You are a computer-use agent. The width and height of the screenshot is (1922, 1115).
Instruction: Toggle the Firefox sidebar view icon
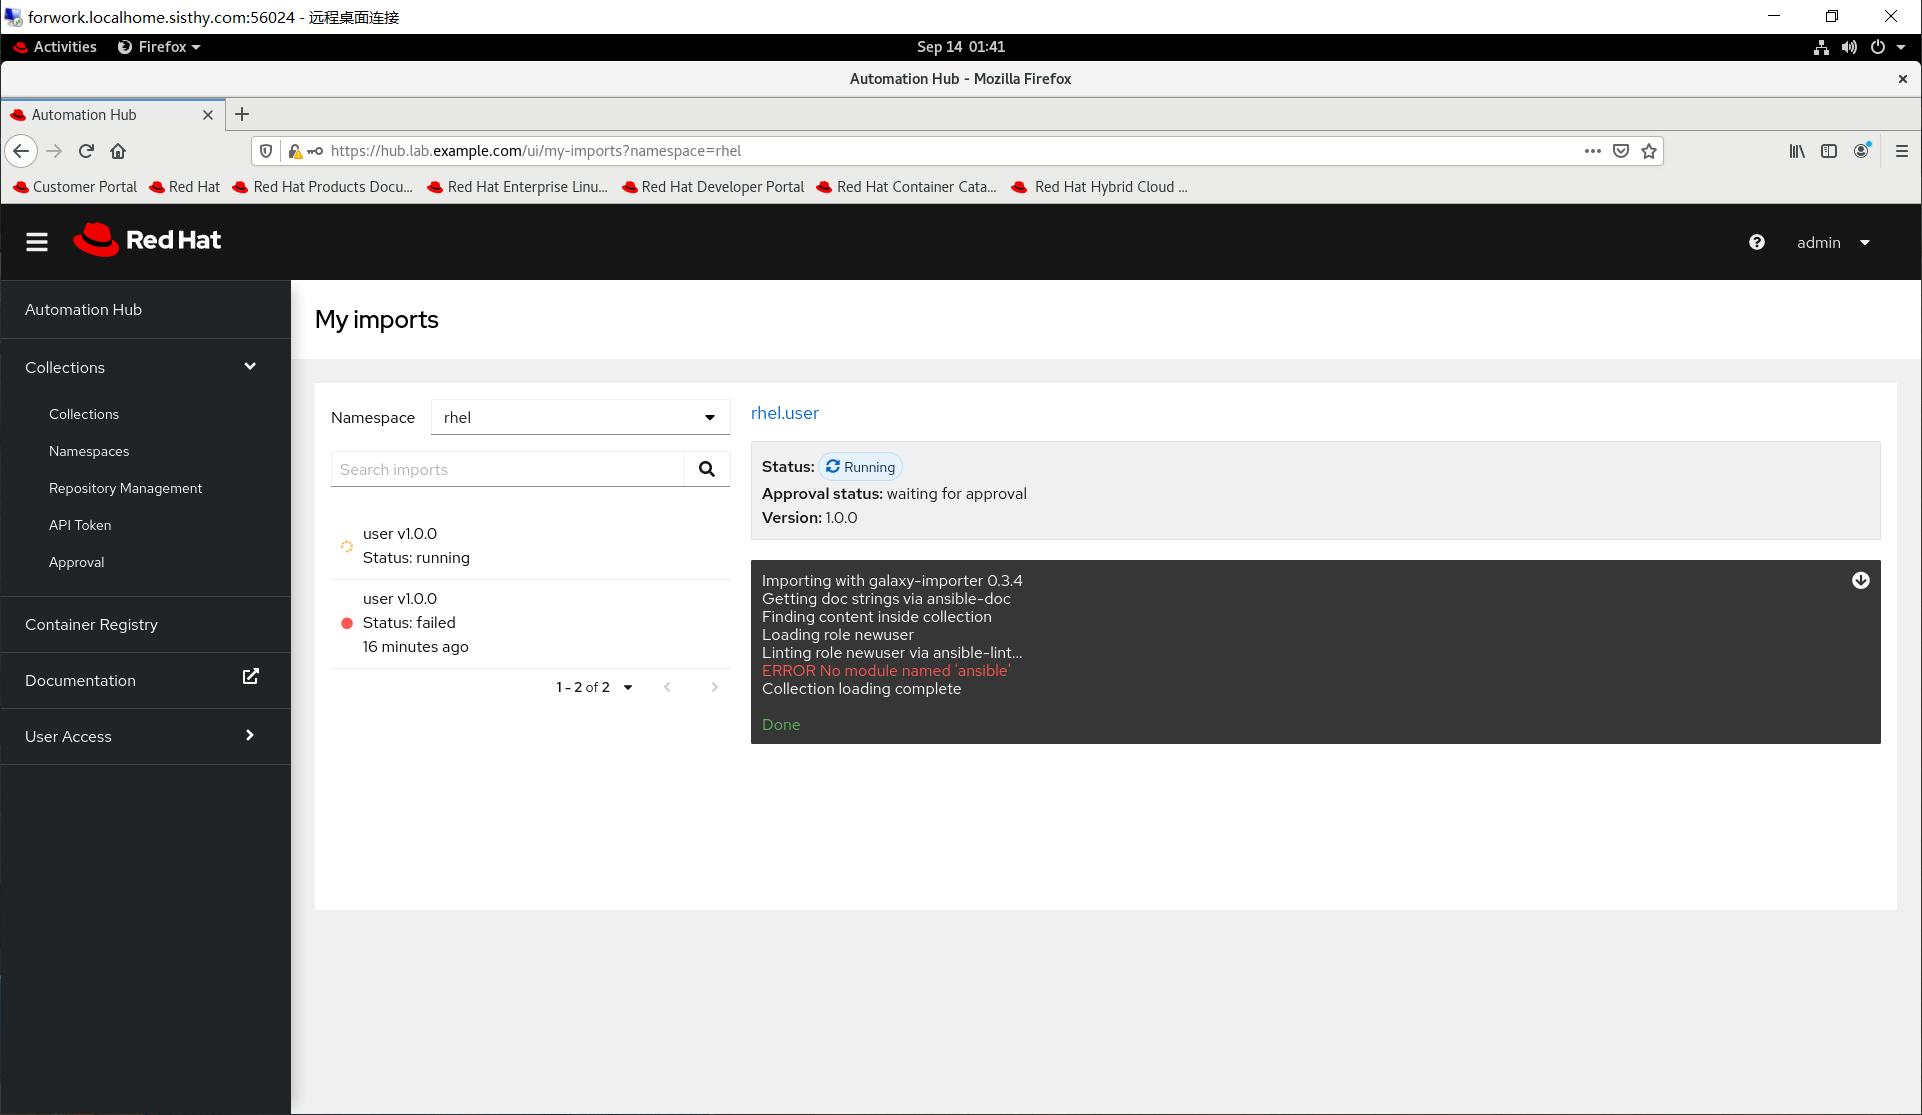(x=1828, y=151)
